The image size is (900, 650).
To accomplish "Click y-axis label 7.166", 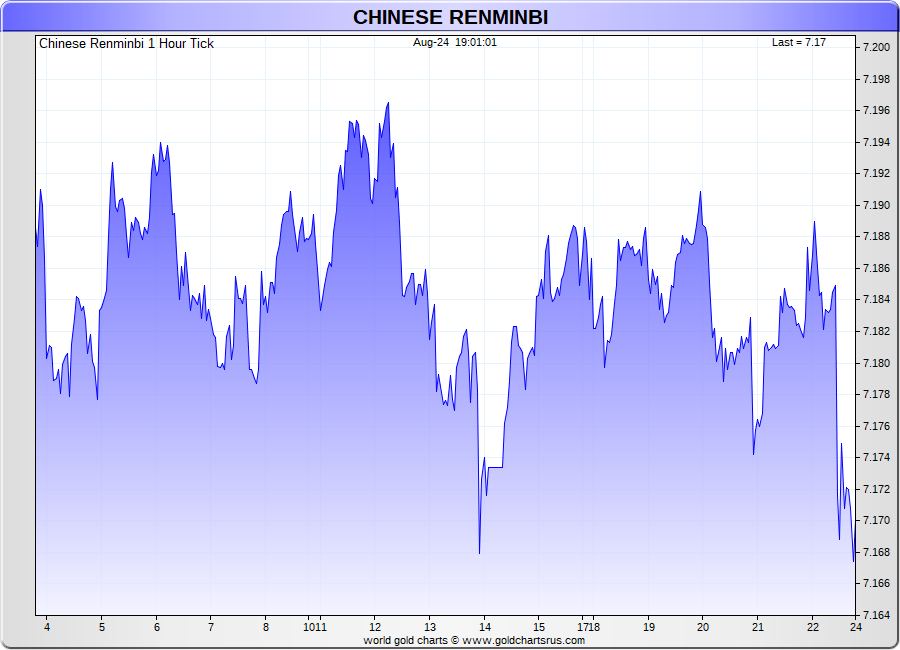I will 876,584.
